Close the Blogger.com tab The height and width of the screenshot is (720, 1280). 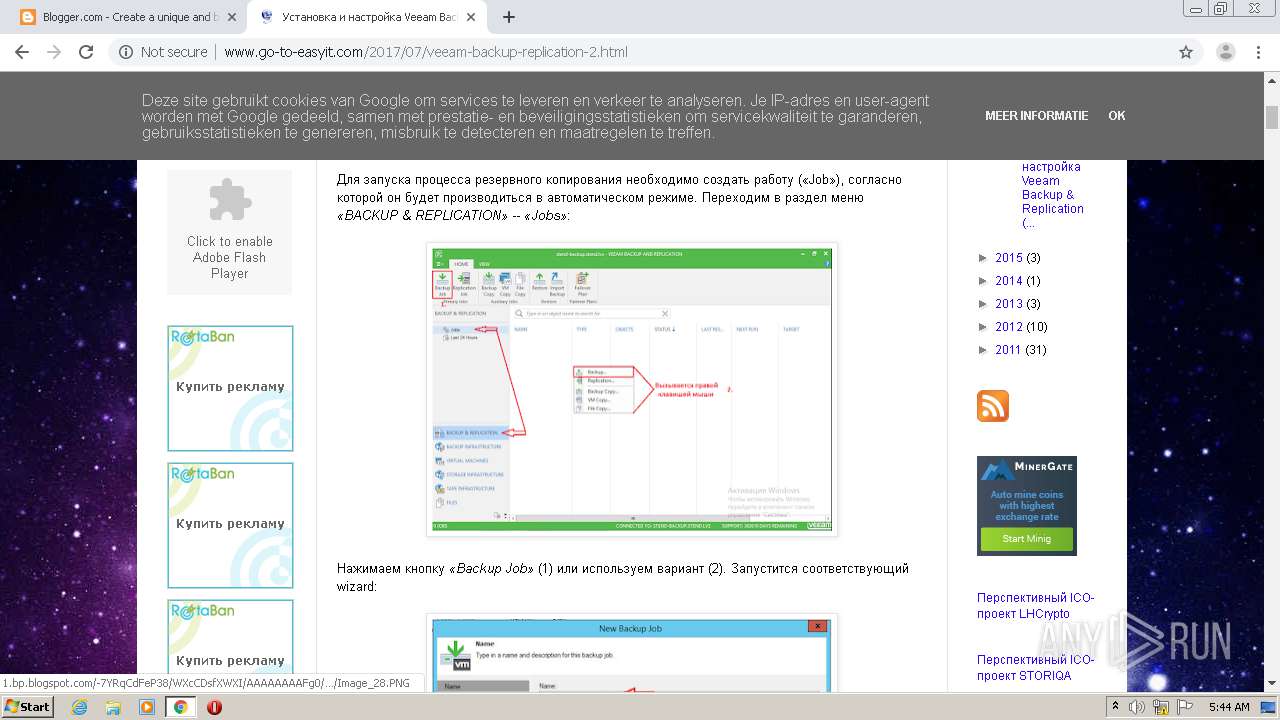(x=232, y=17)
